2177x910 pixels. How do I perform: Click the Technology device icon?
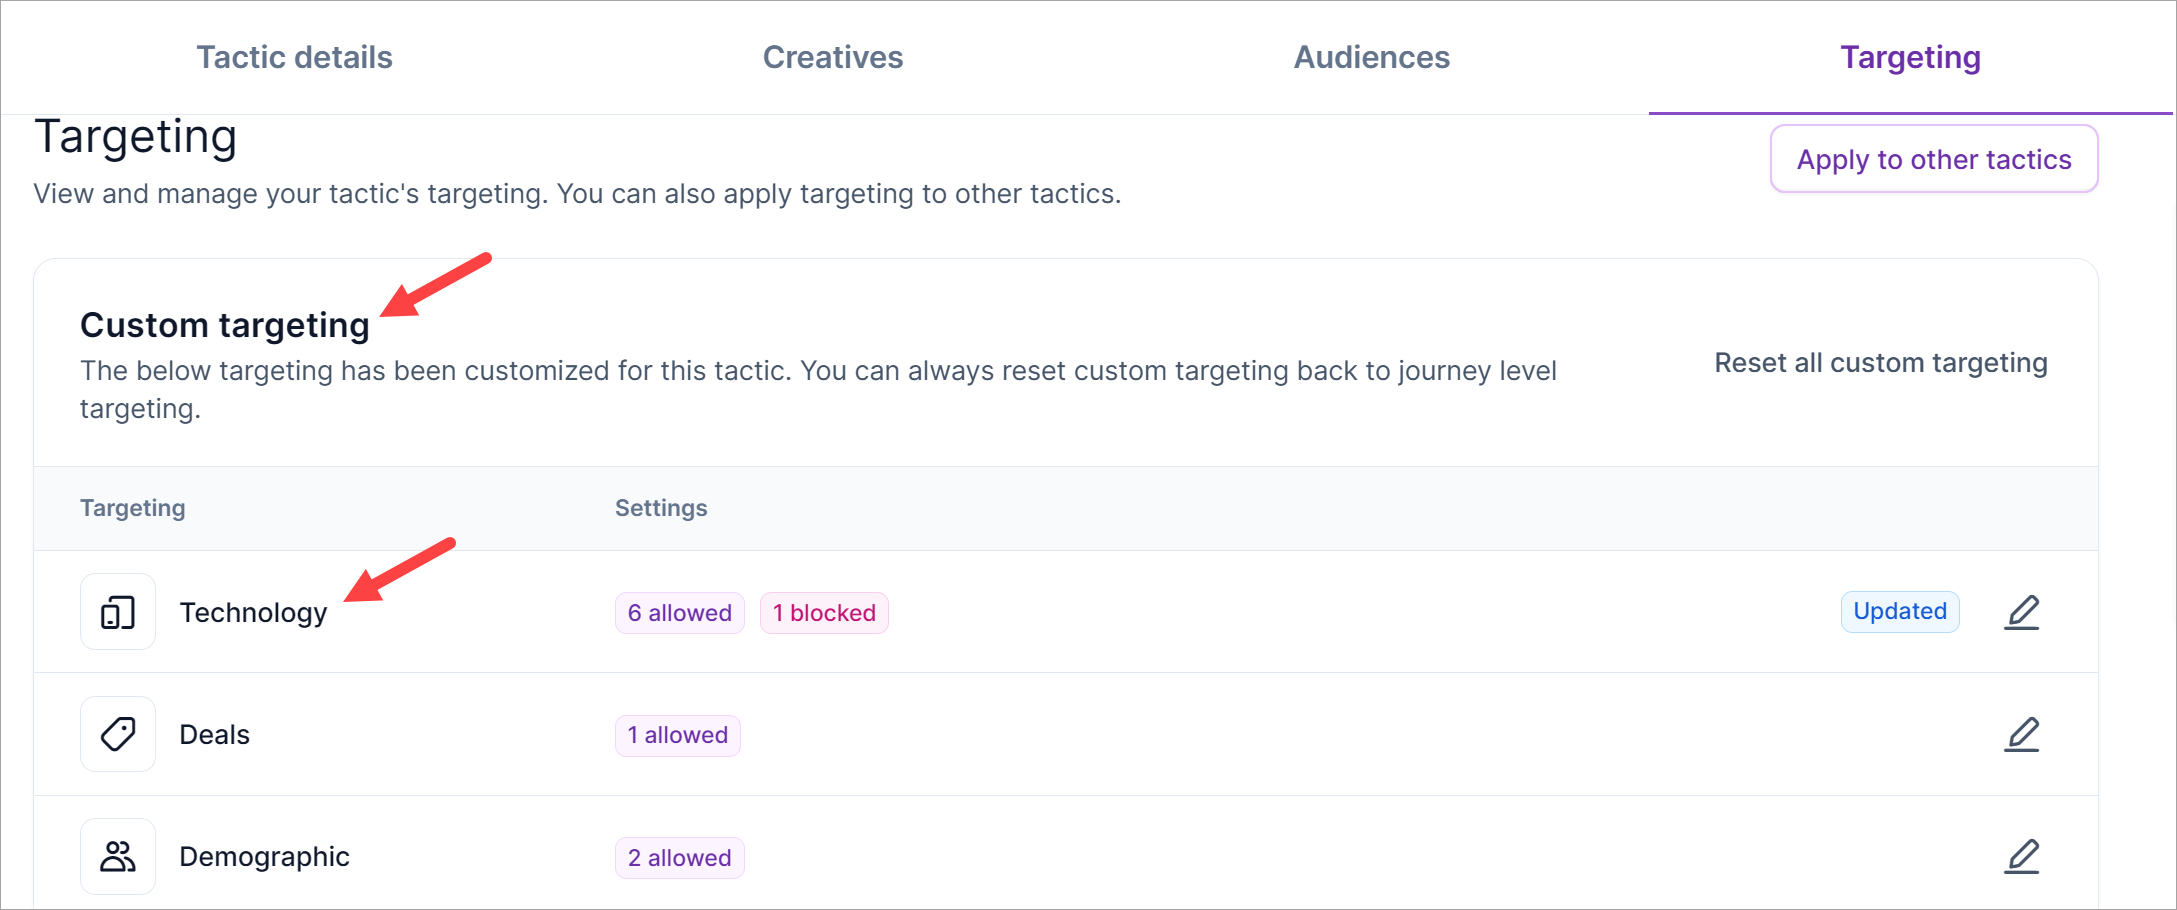click(x=118, y=612)
